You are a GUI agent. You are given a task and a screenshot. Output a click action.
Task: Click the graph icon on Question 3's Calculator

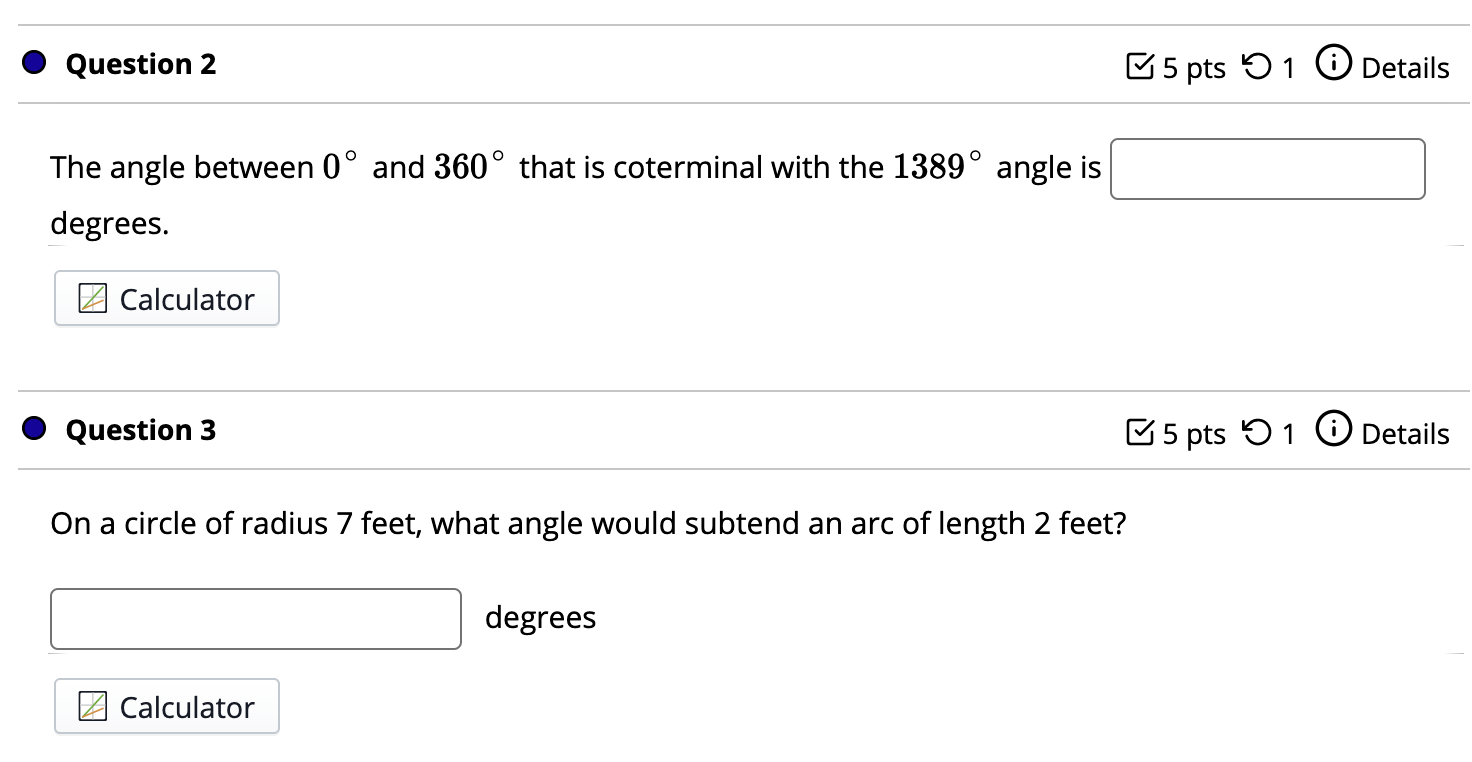[x=93, y=707]
